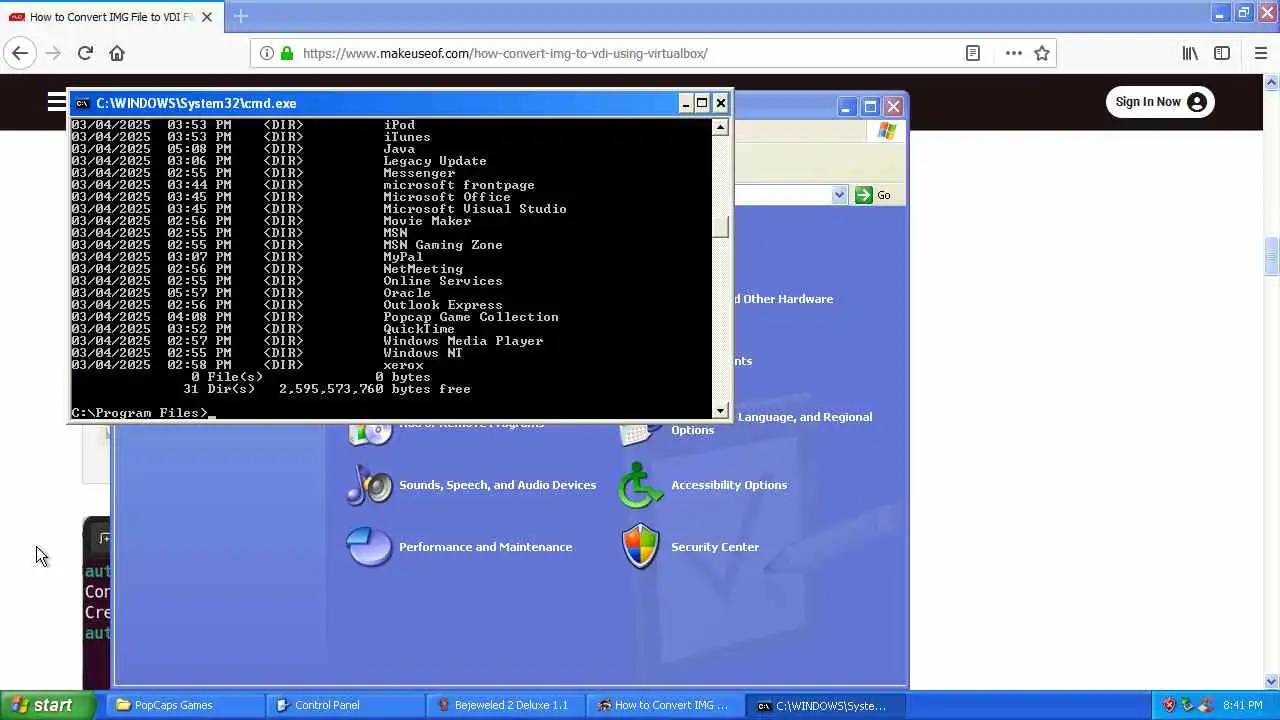Maximize the cmd.exe window

[x=702, y=103]
